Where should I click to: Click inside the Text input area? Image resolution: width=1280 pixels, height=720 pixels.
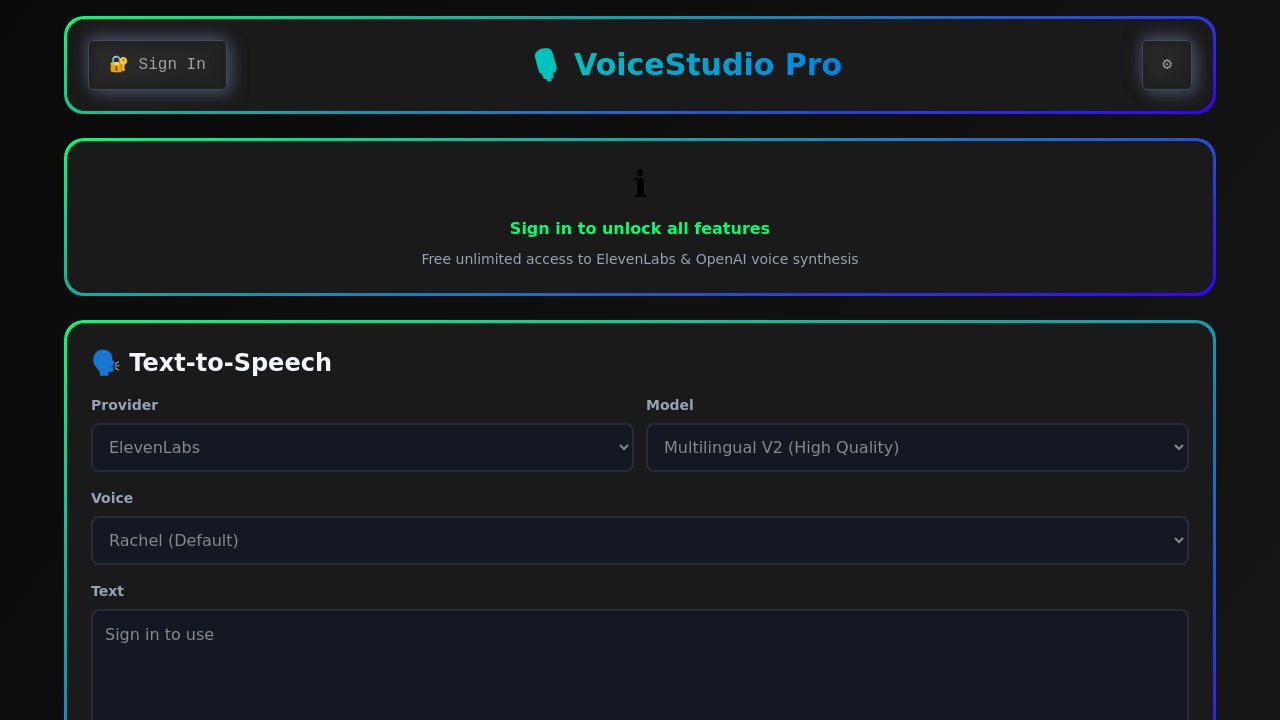tap(640, 665)
